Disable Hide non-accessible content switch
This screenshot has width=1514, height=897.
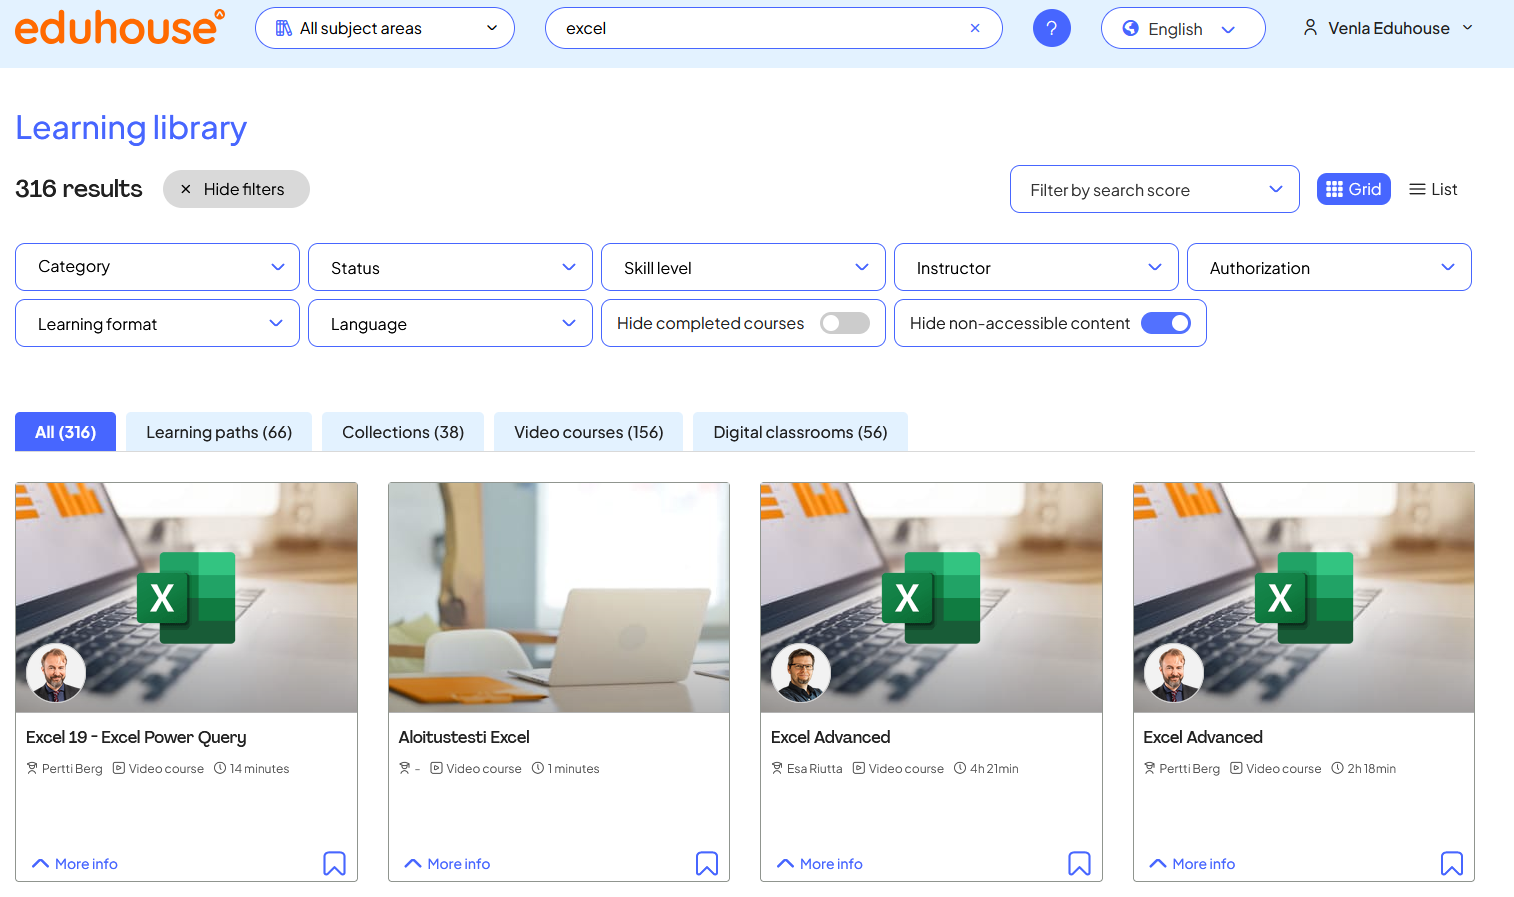click(1165, 323)
